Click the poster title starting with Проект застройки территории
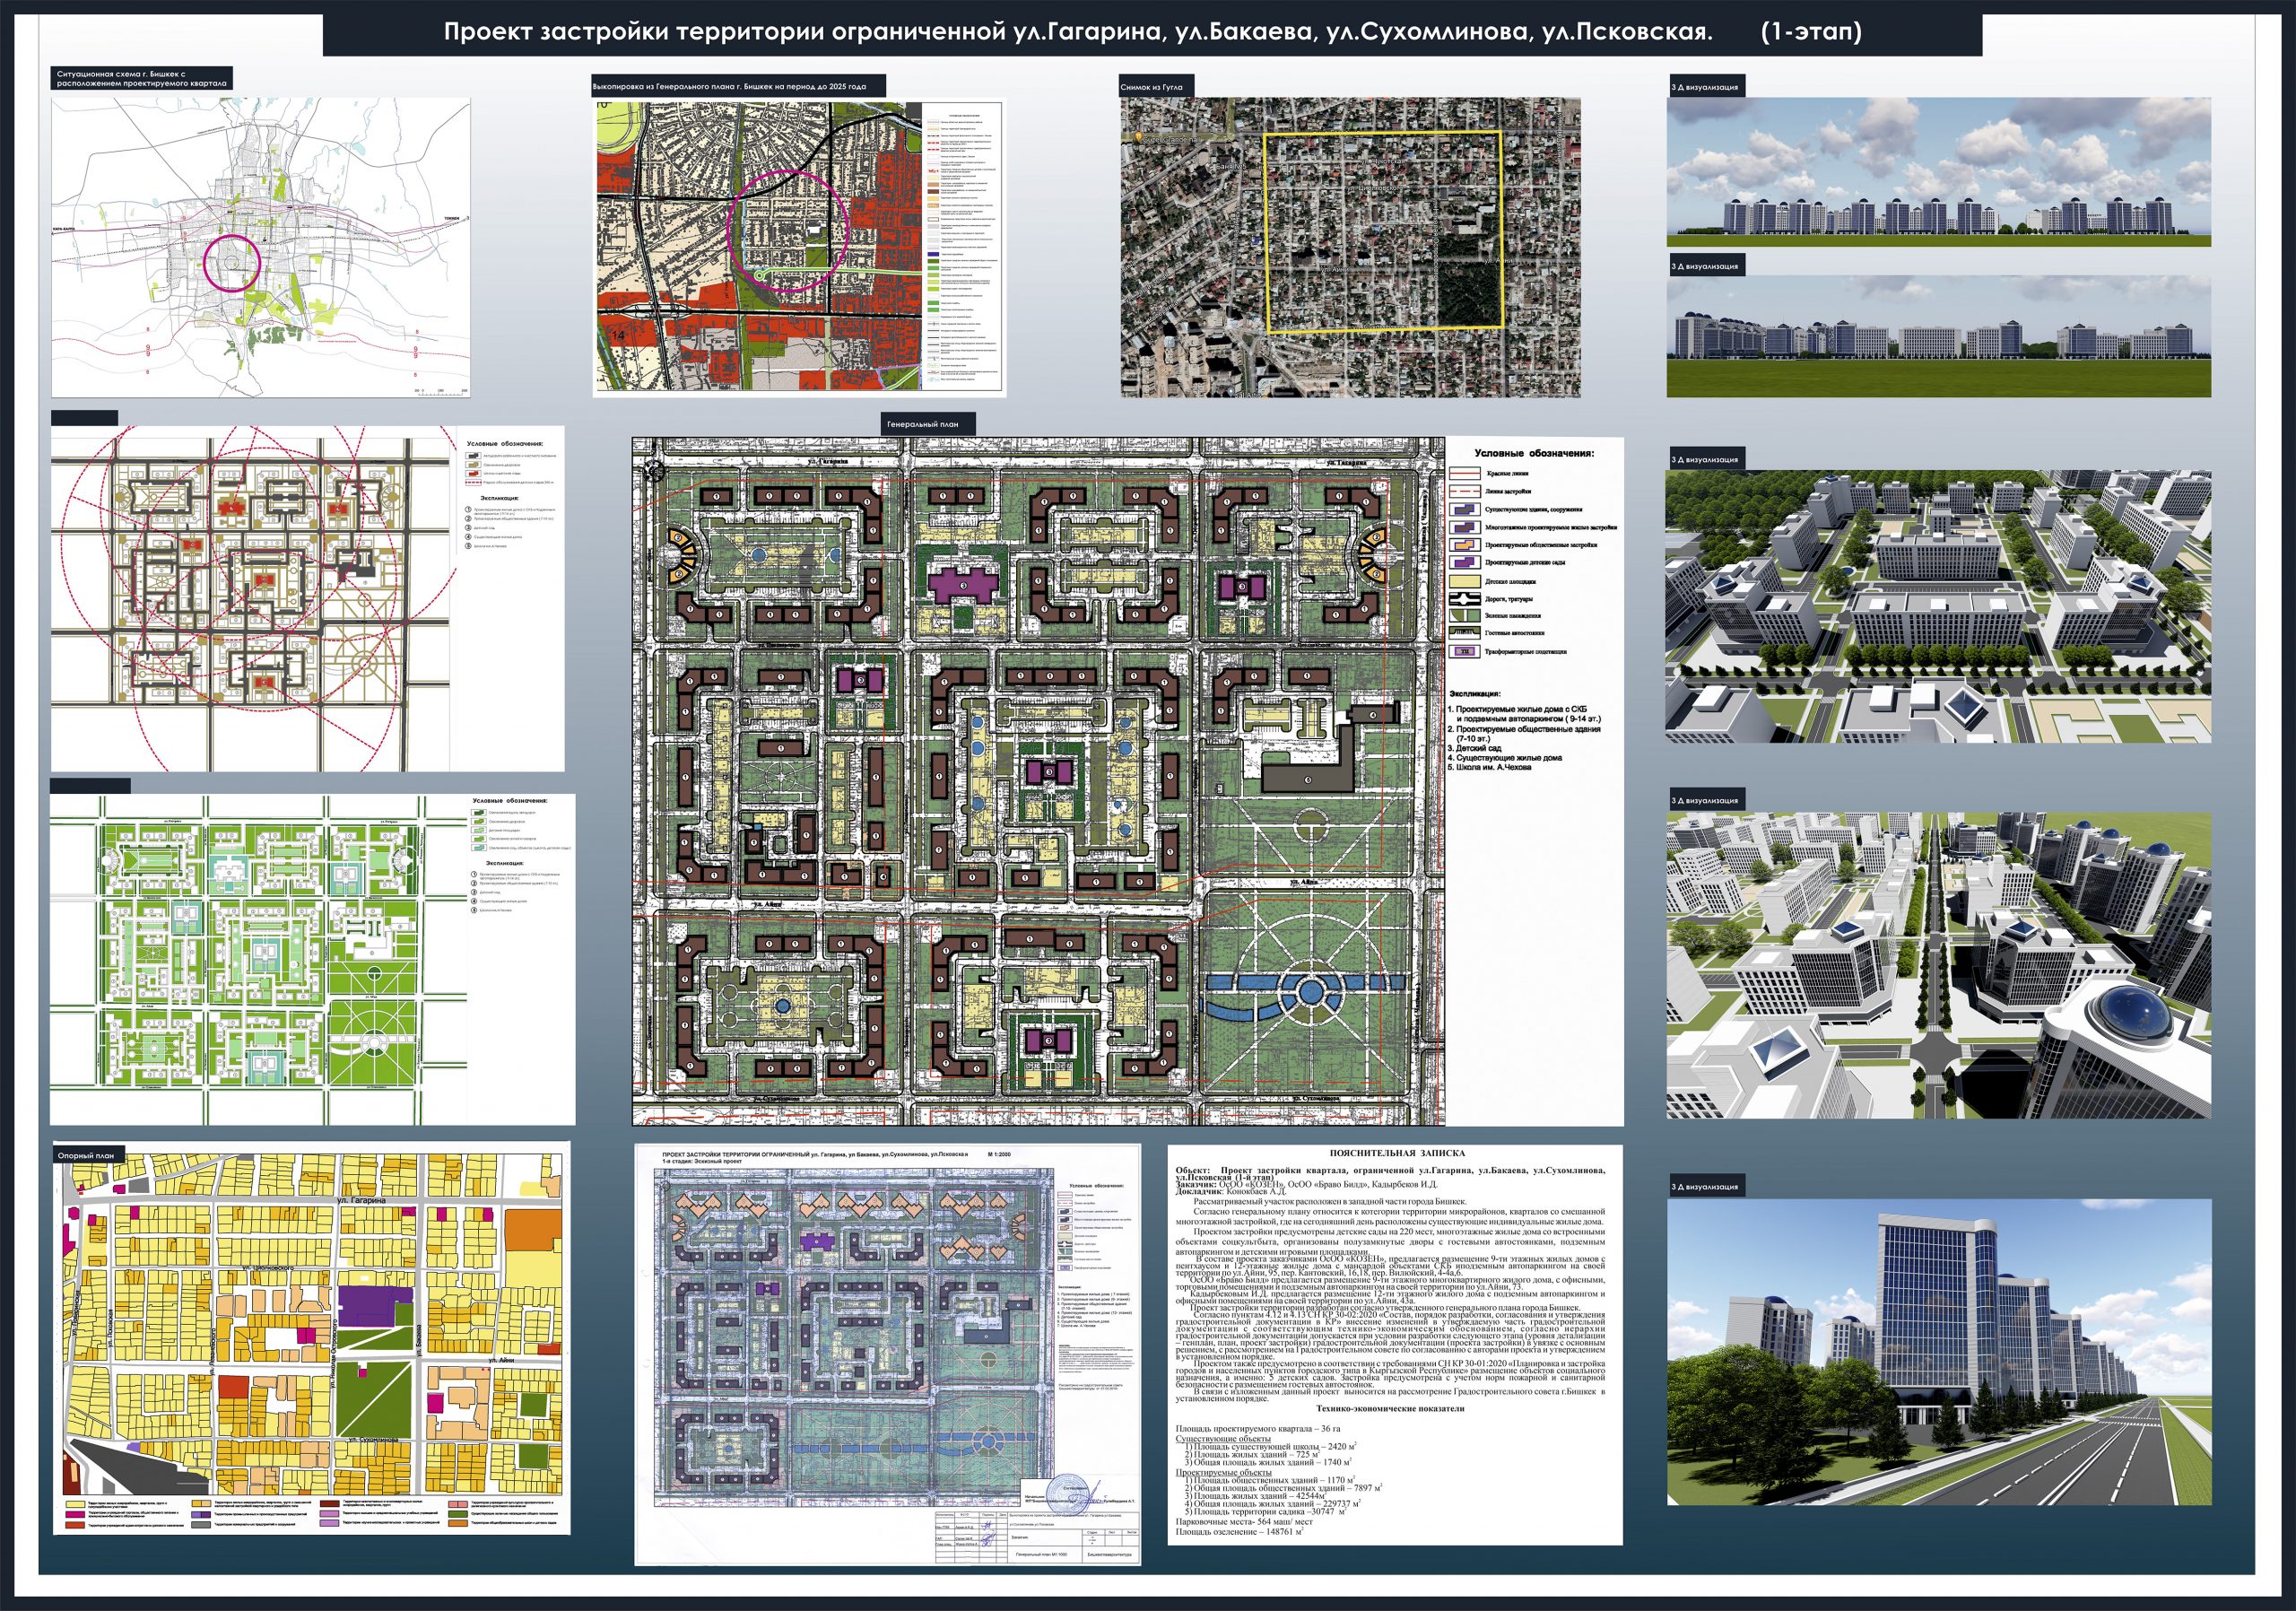The width and height of the screenshot is (2296, 1611). [1078, 33]
